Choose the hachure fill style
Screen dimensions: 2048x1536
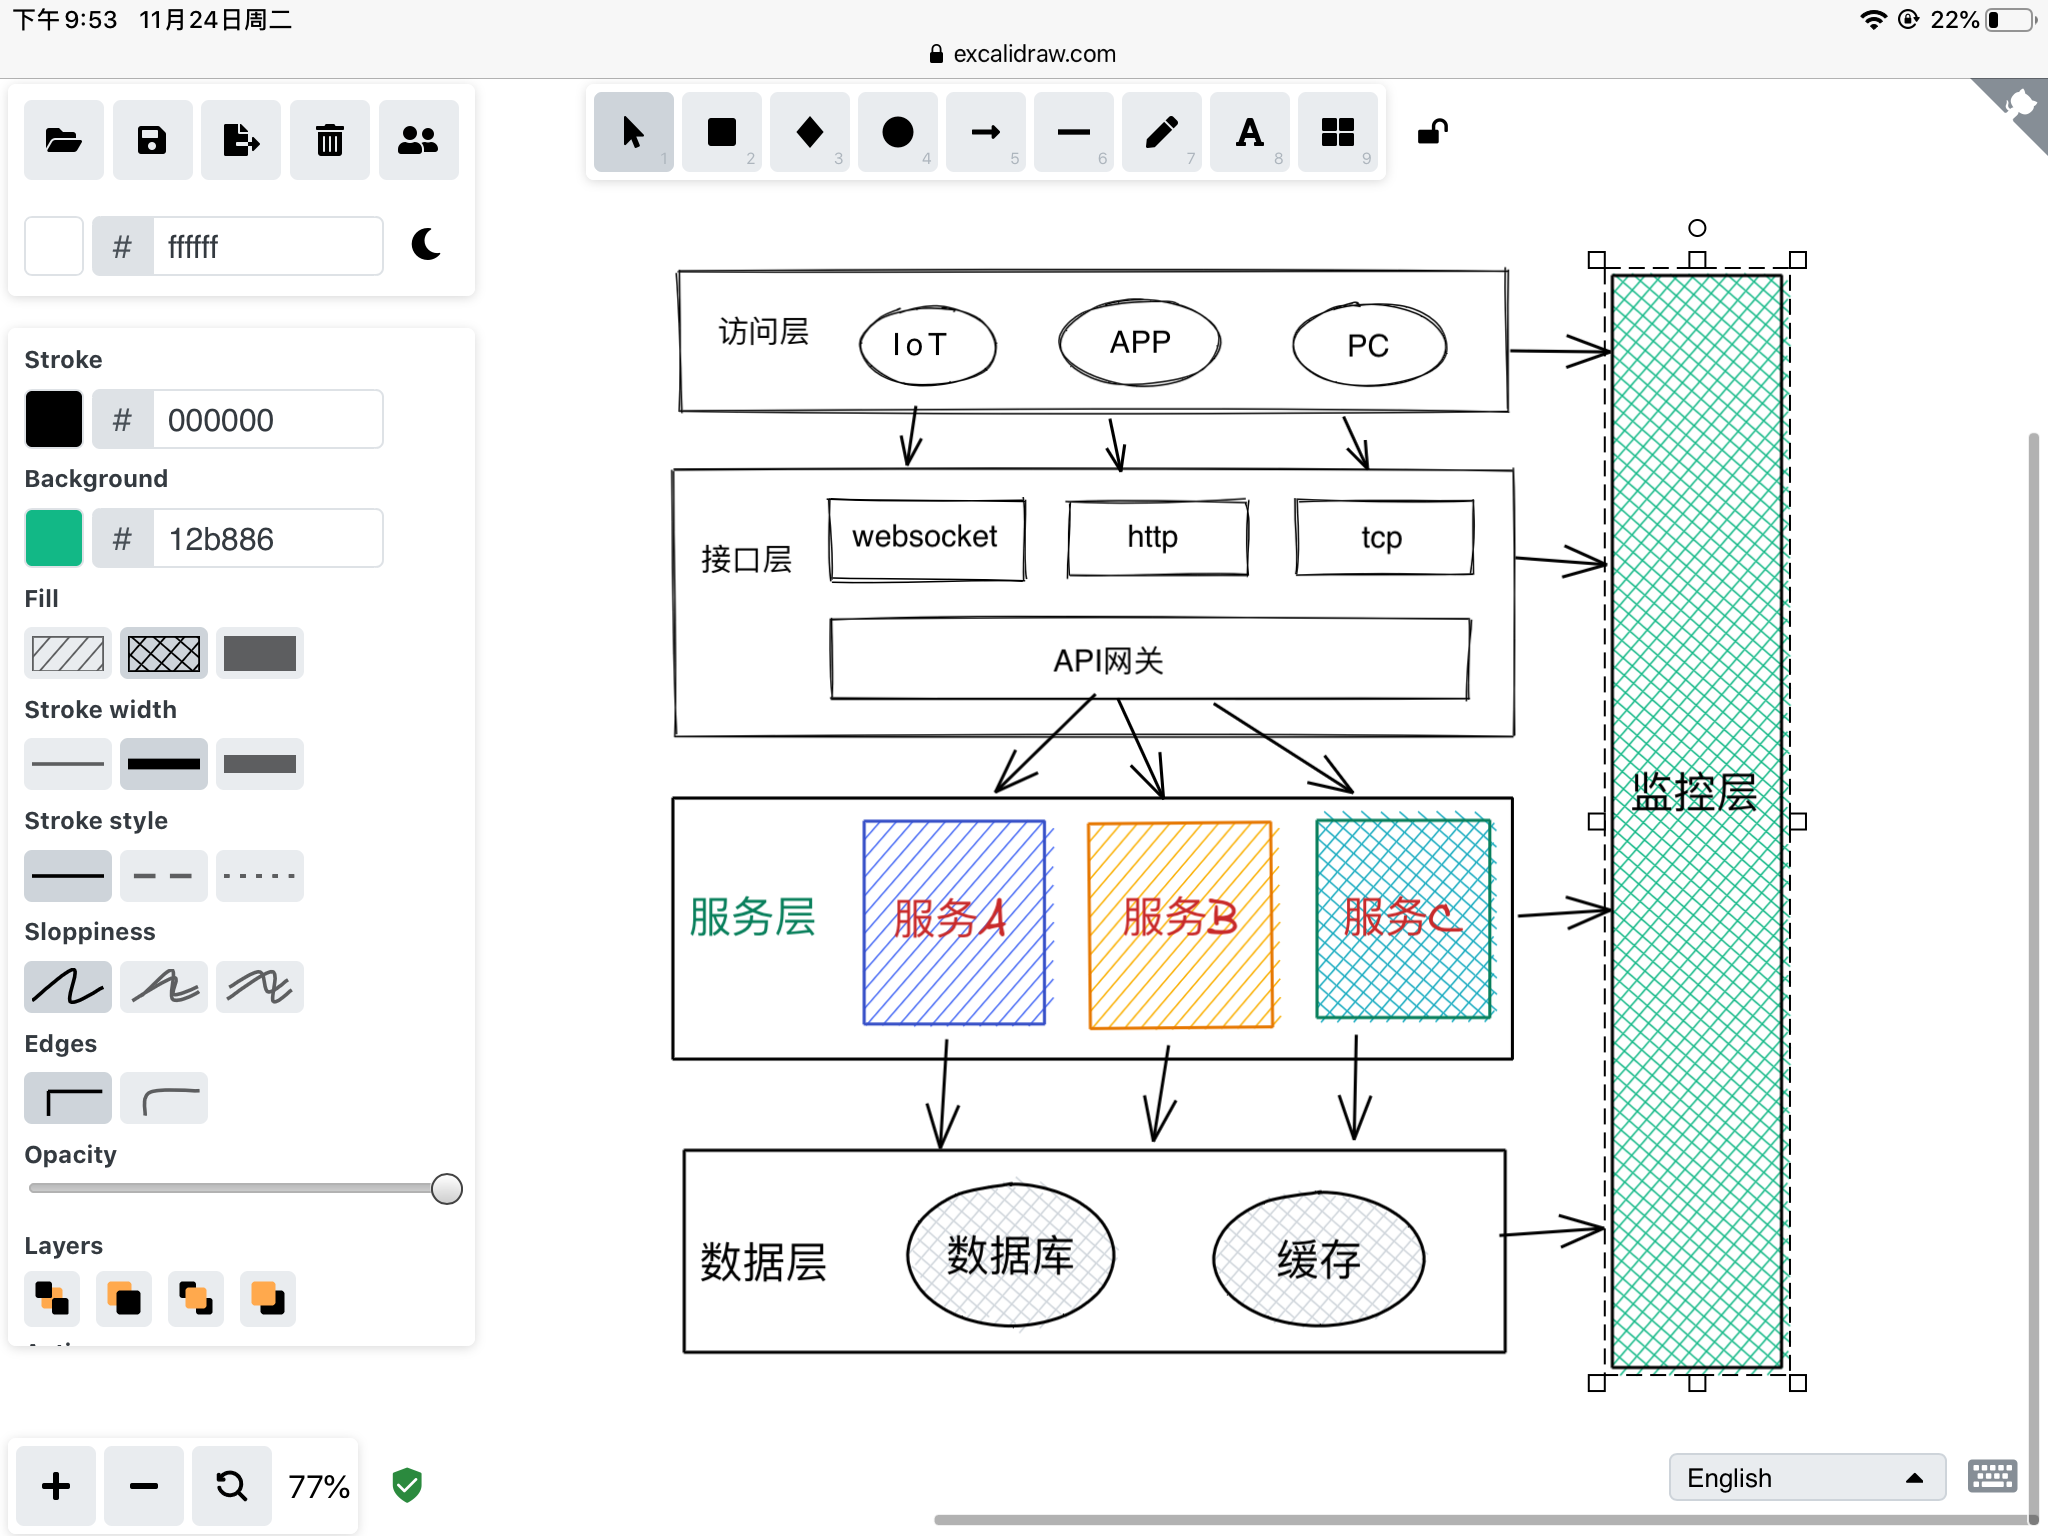click(68, 654)
